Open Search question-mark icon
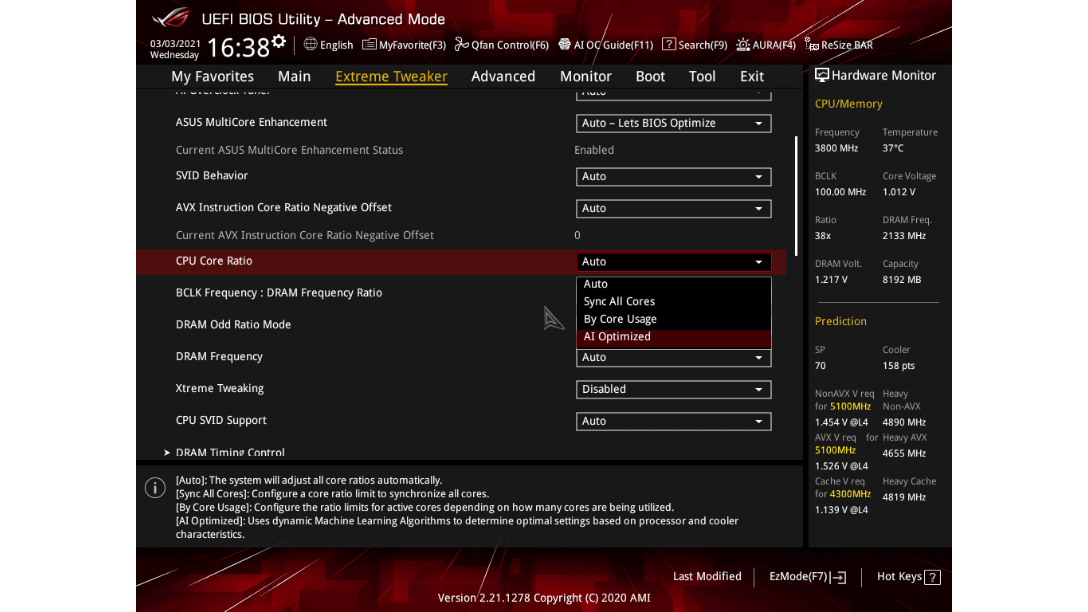The width and height of the screenshot is (1088, 612). pos(669,44)
